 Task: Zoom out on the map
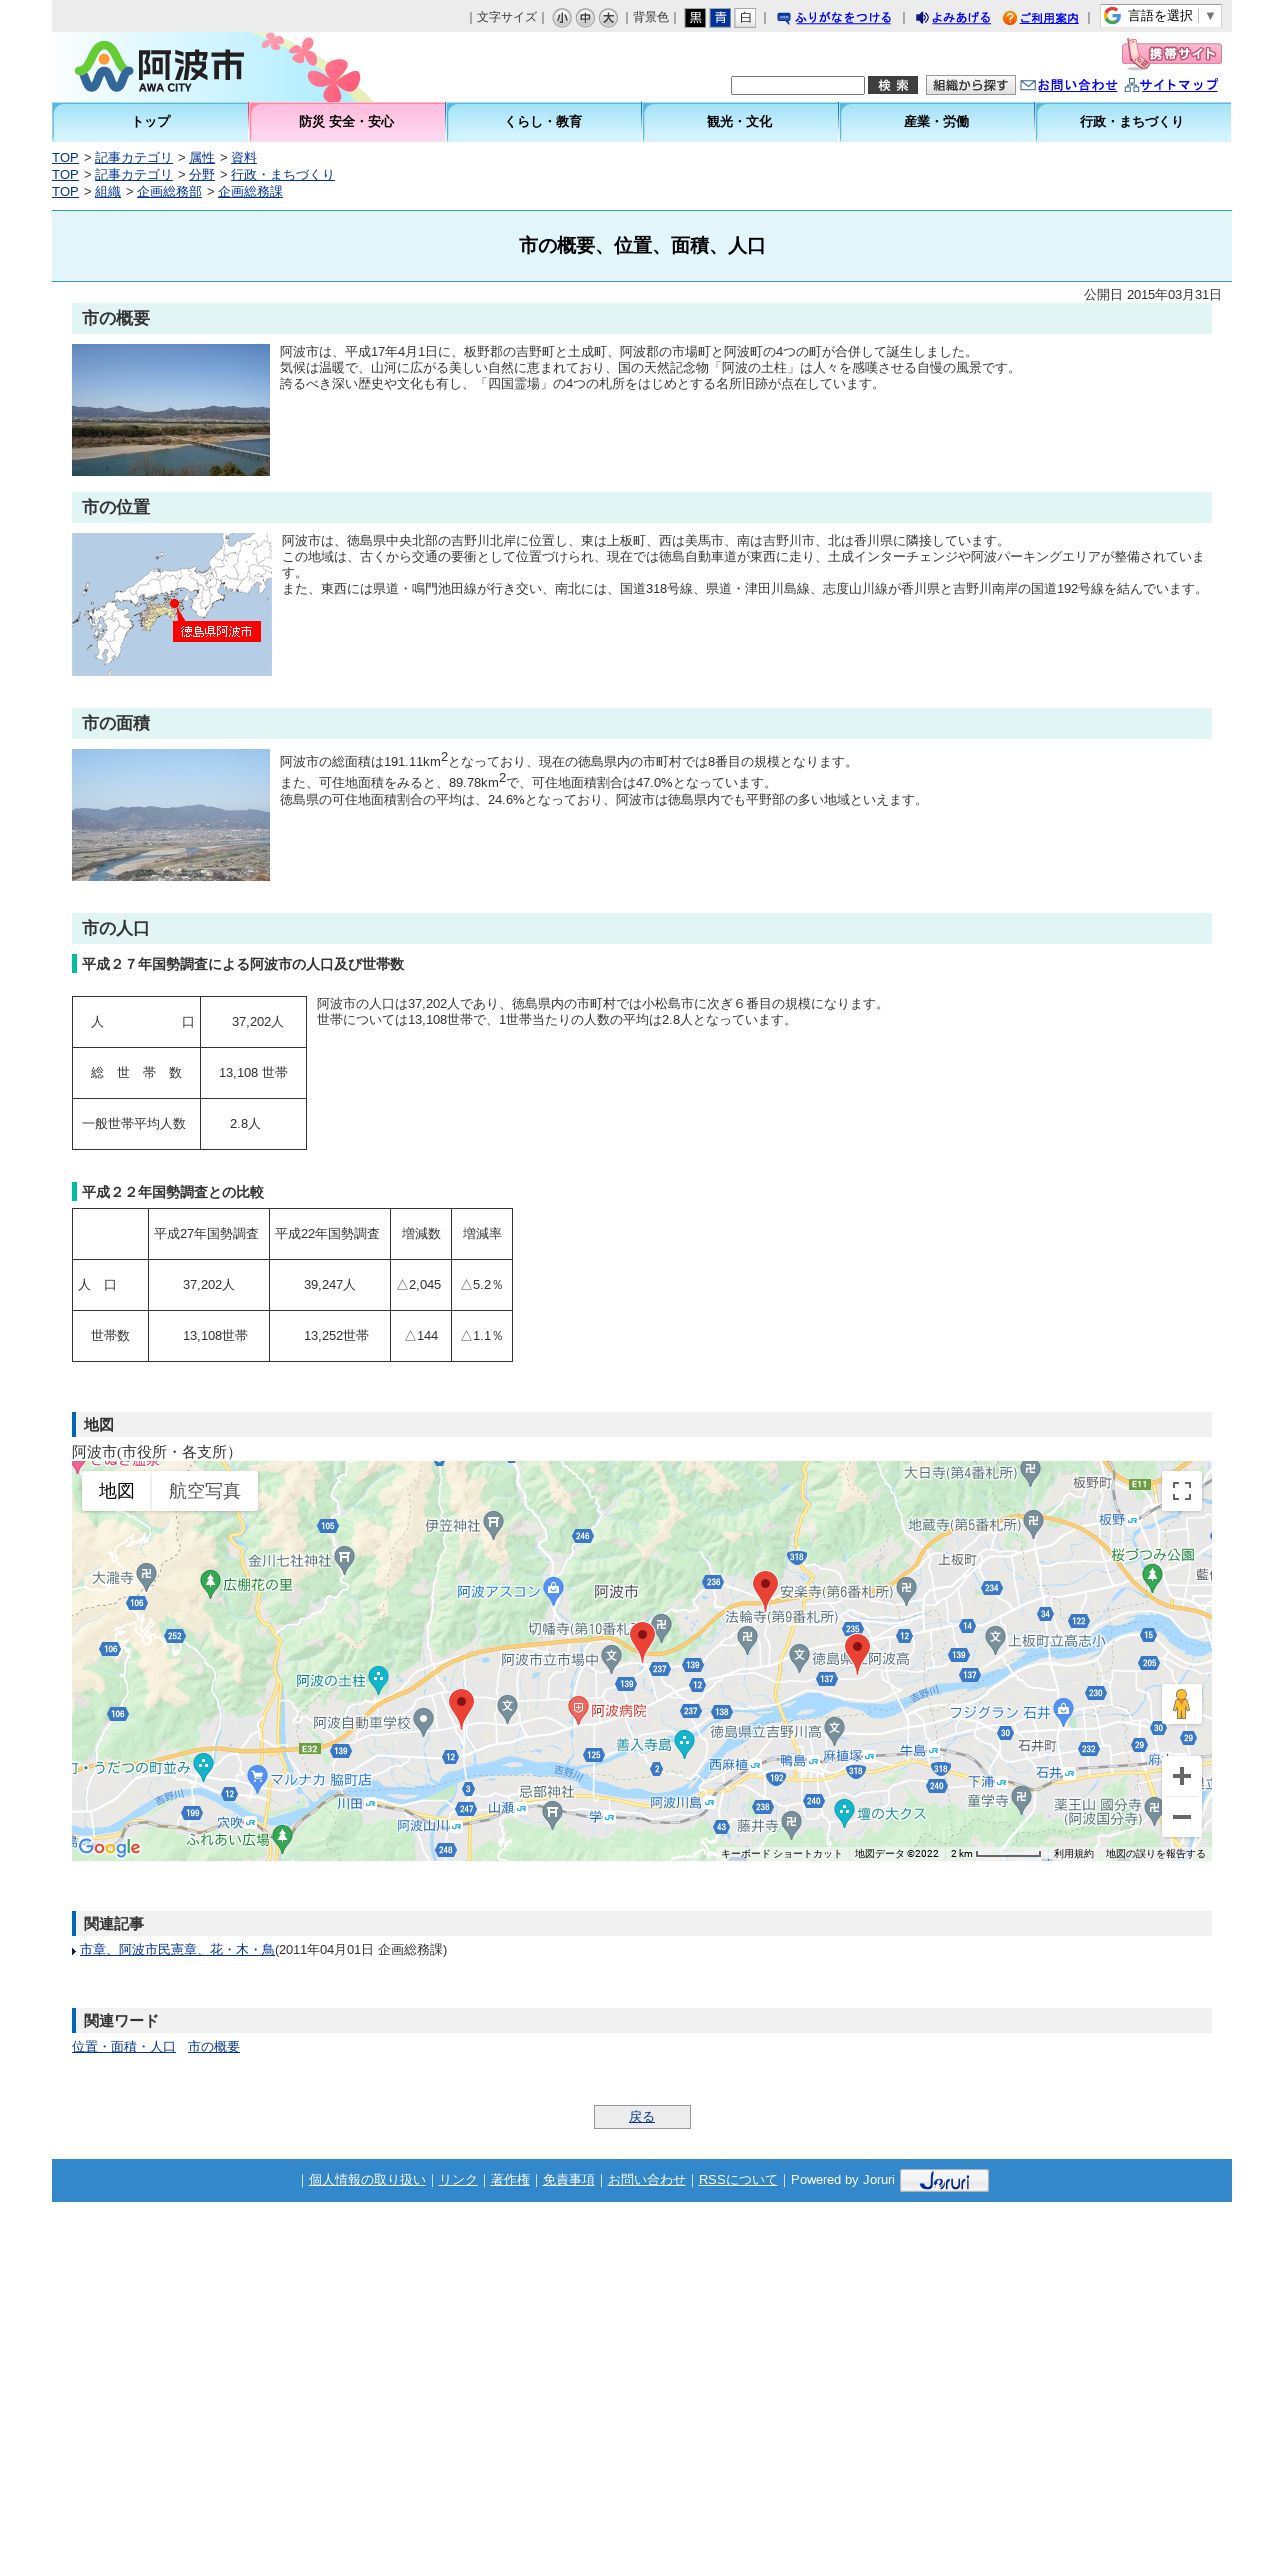tap(1182, 1817)
